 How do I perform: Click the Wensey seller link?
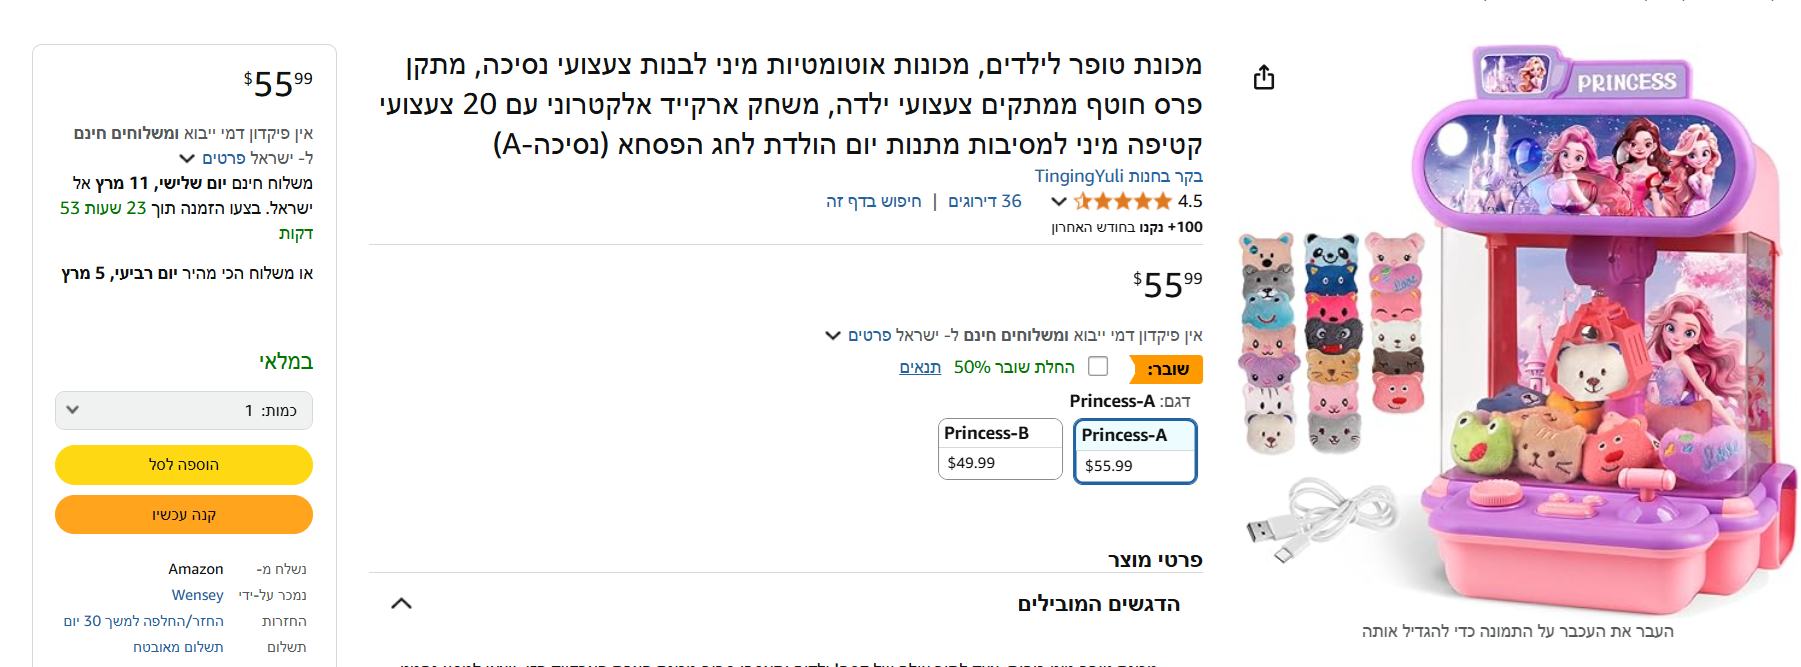coord(197,595)
